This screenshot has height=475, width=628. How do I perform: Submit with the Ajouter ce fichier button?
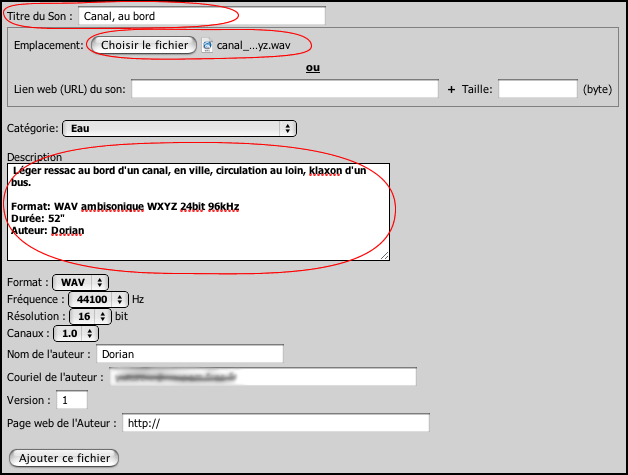click(64, 458)
